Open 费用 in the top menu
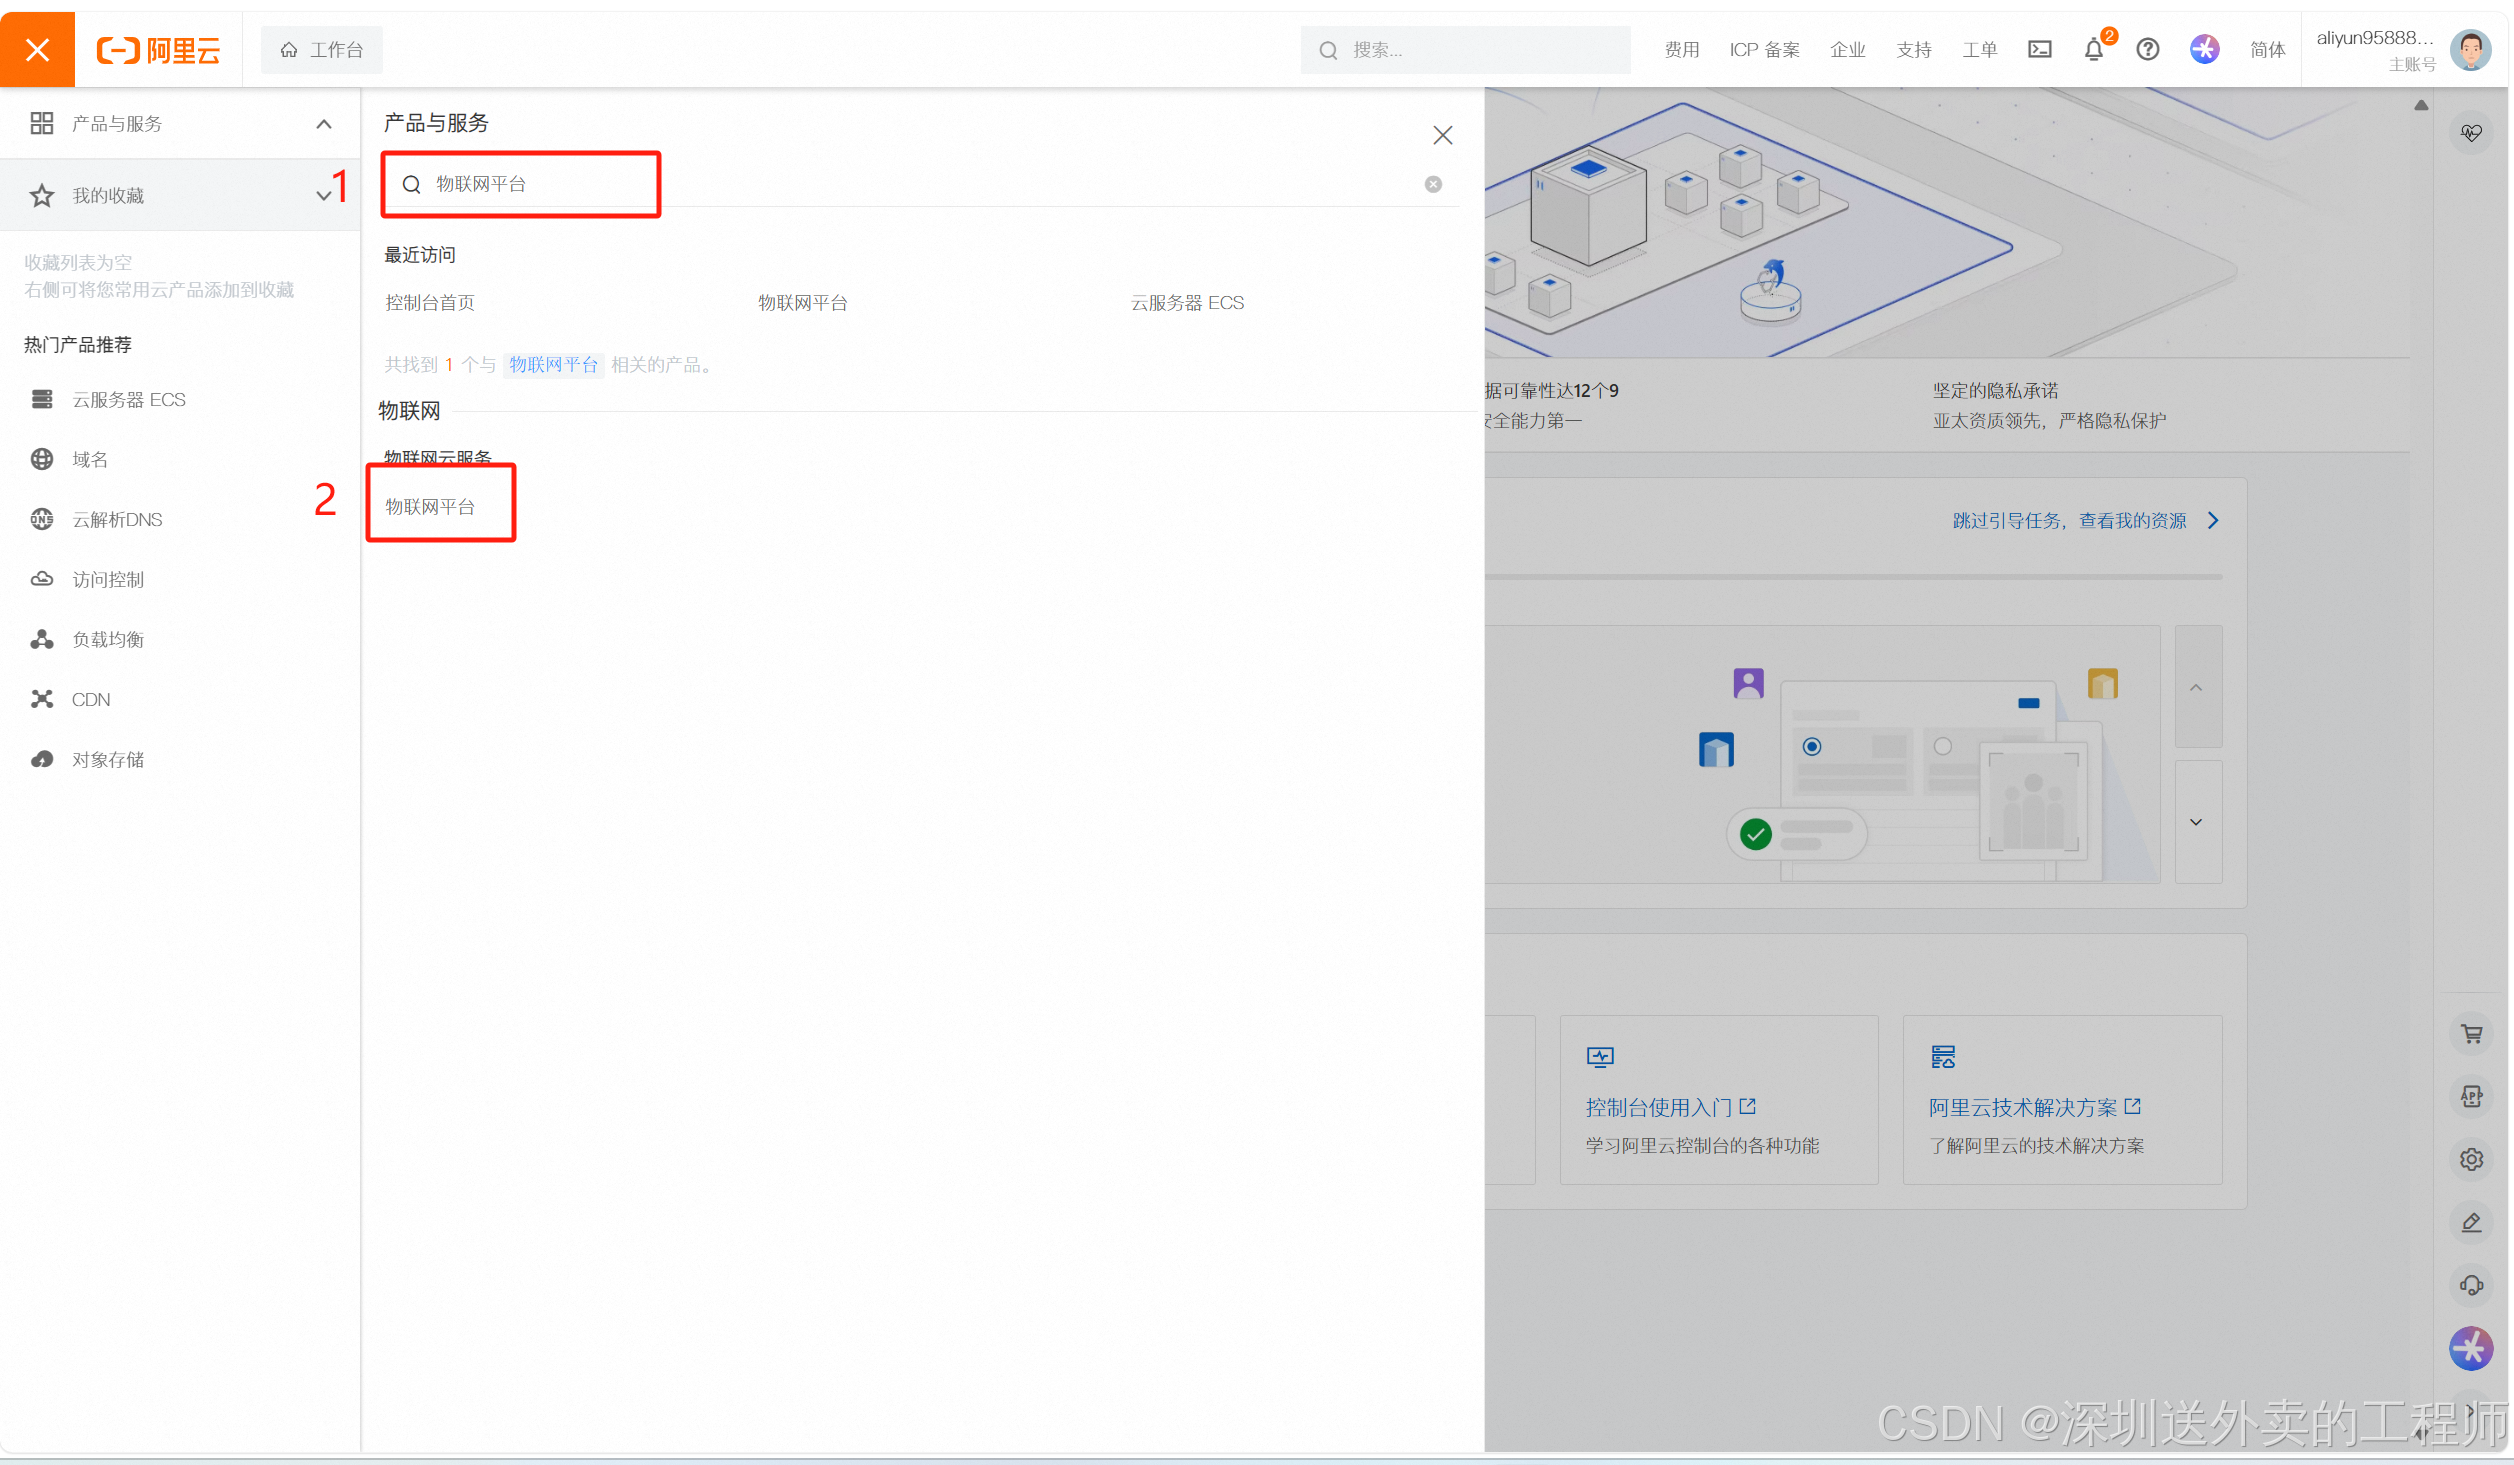 1681,50
